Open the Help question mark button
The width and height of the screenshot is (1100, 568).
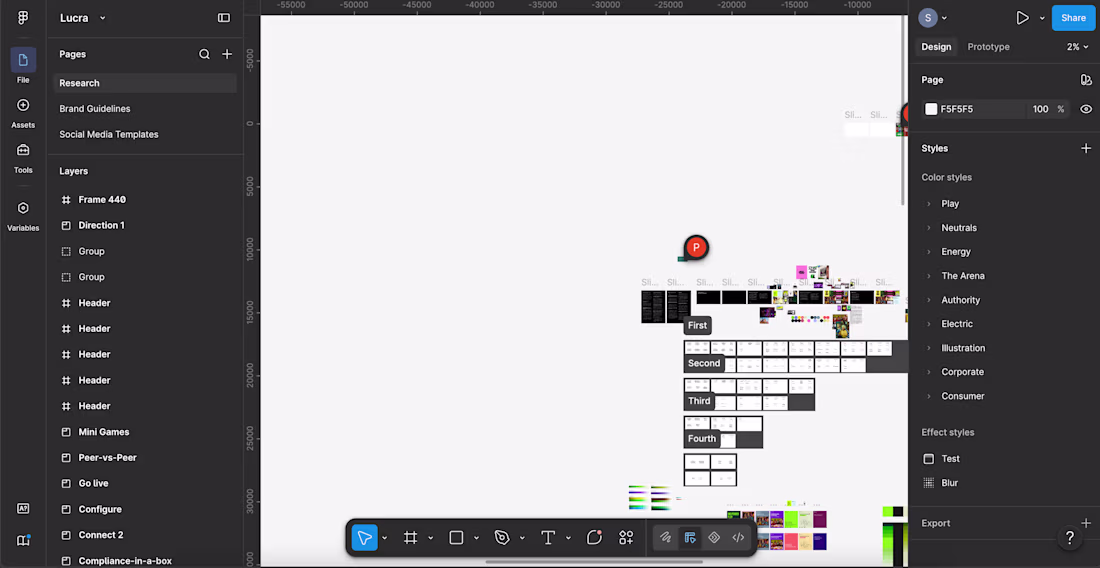point(1070,538)
